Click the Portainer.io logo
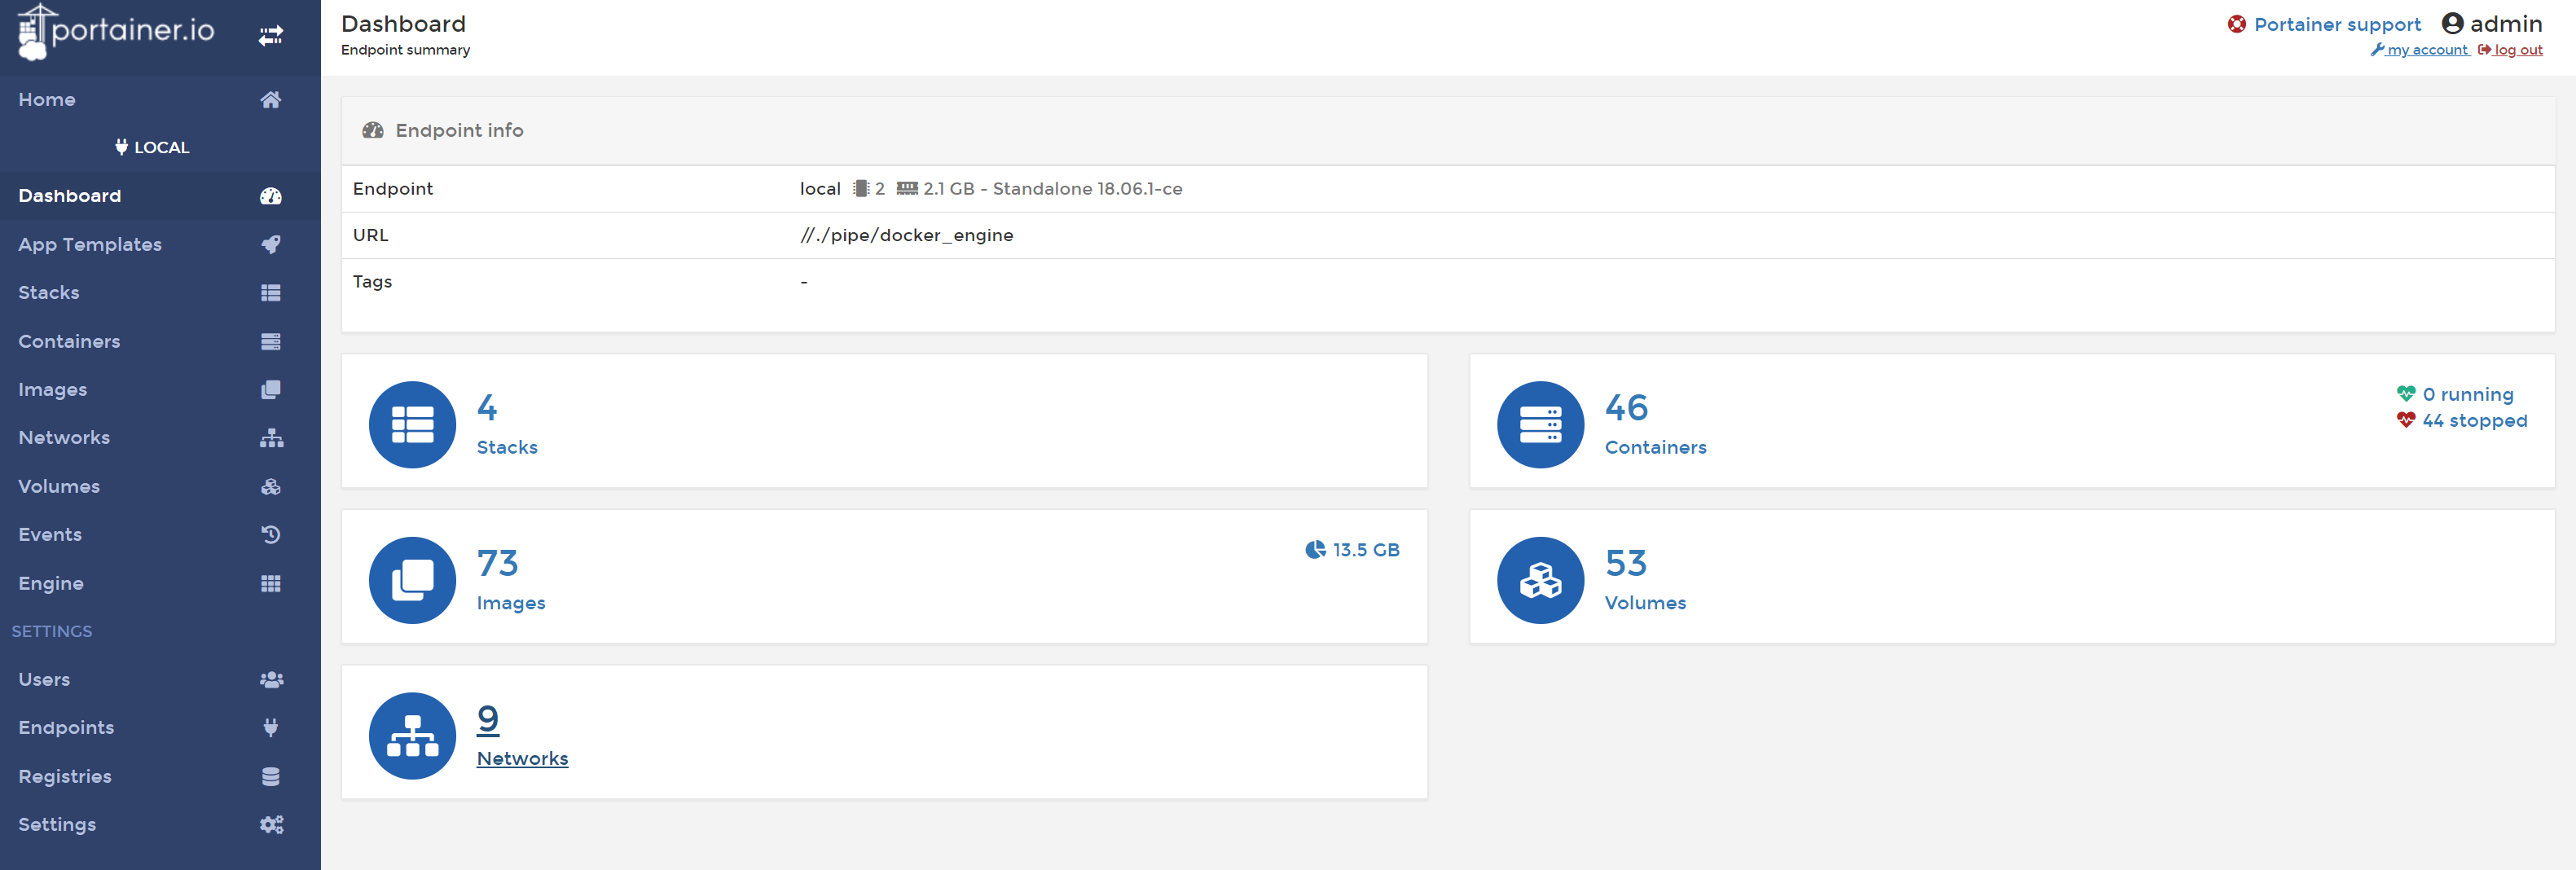This screenshot has height=870, width=2576. (x=116, y=32)
